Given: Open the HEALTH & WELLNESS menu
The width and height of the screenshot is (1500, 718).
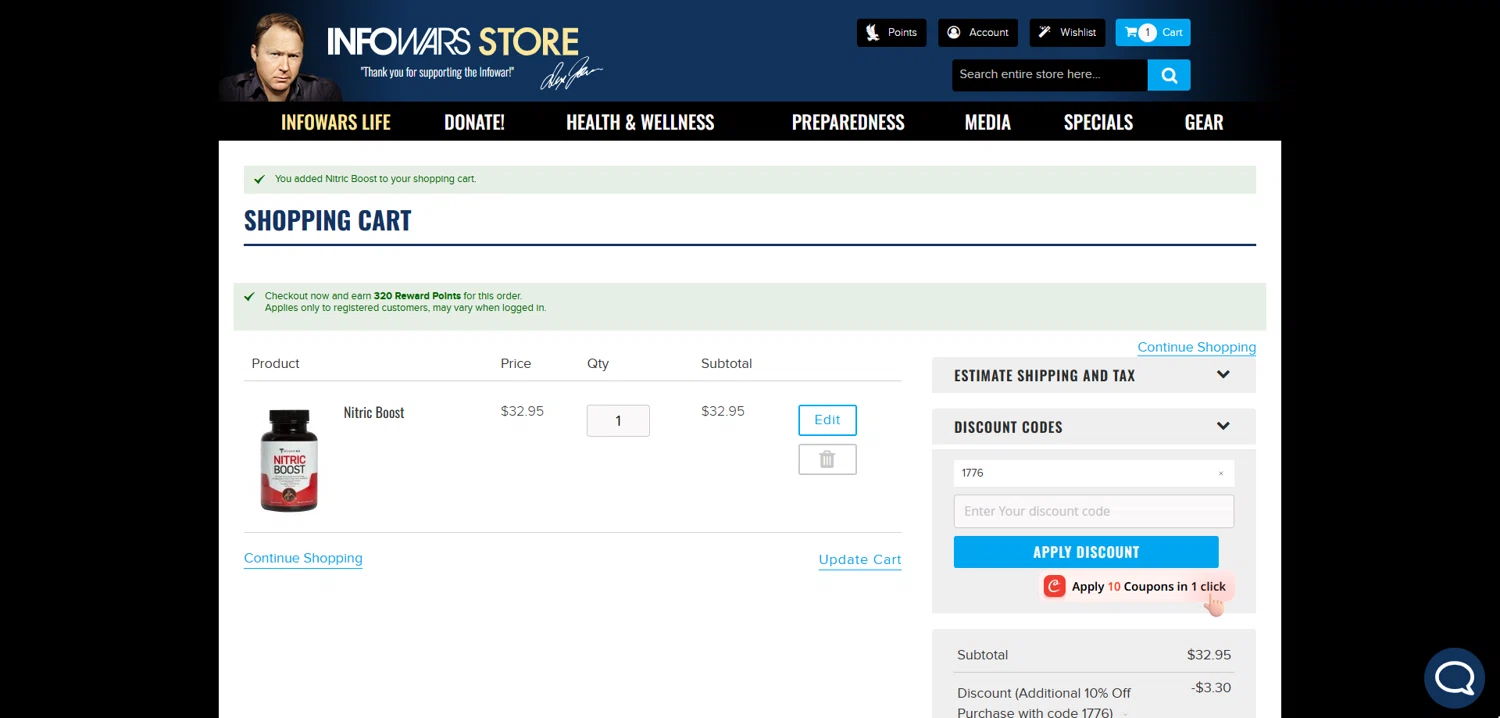Looking at the screenshot, I should (640, 122).
